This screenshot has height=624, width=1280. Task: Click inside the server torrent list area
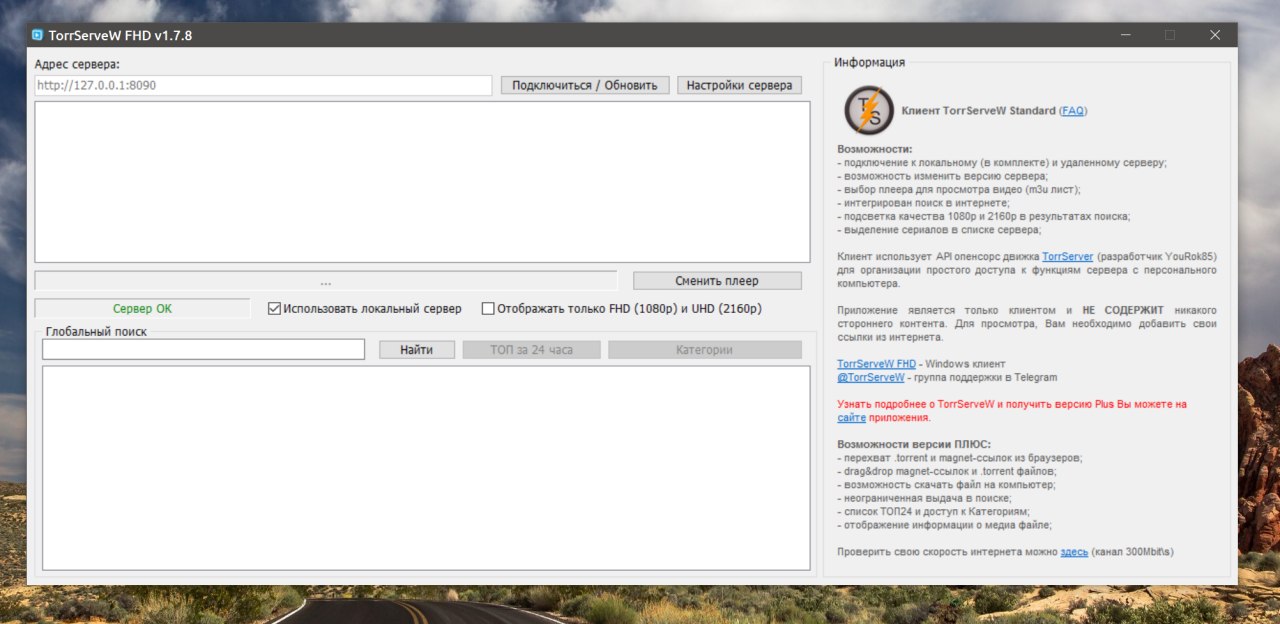[422, 182]
